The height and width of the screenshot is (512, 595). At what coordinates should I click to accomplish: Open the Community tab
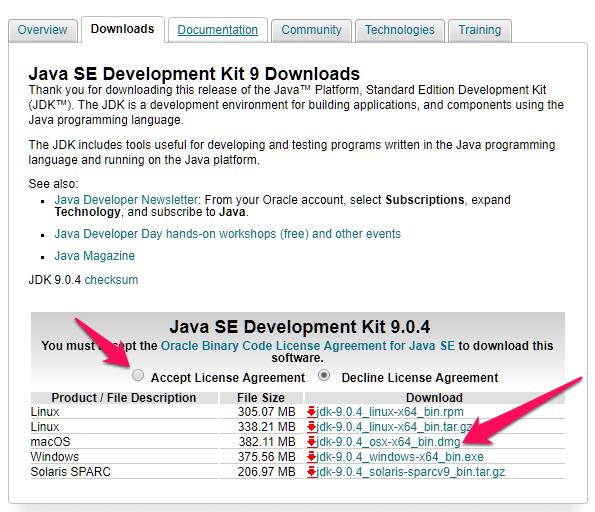point(312,30)
